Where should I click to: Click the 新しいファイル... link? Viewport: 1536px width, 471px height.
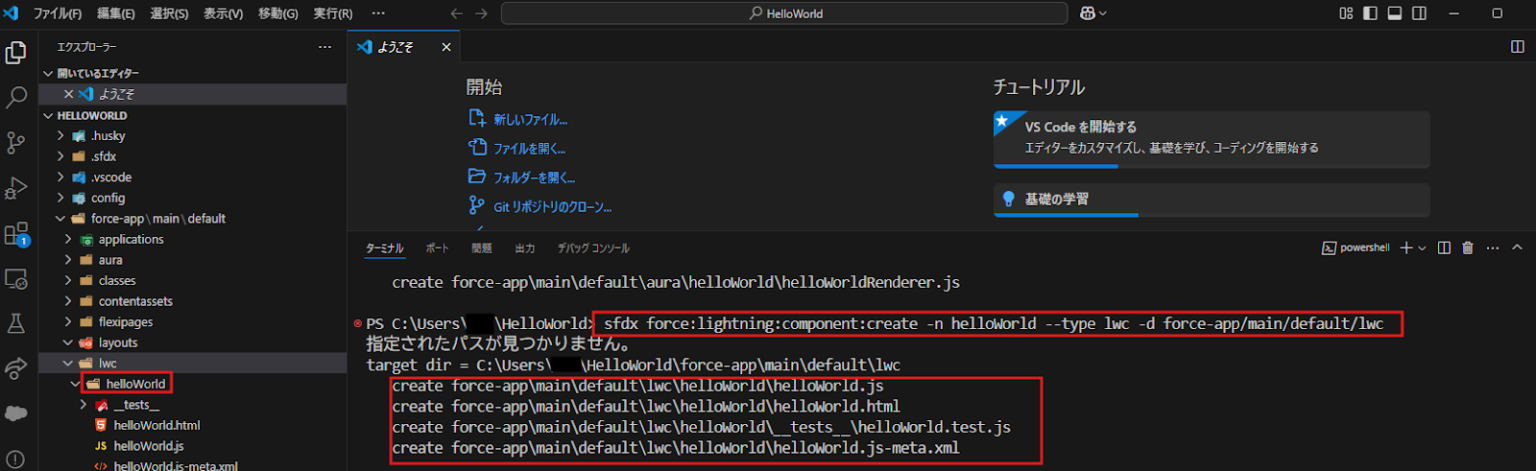click(530, 120)
